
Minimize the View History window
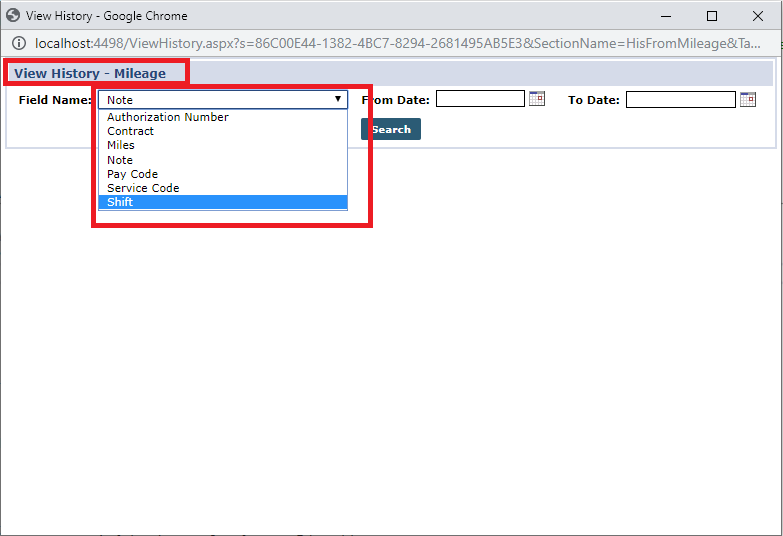coord(666,16)
